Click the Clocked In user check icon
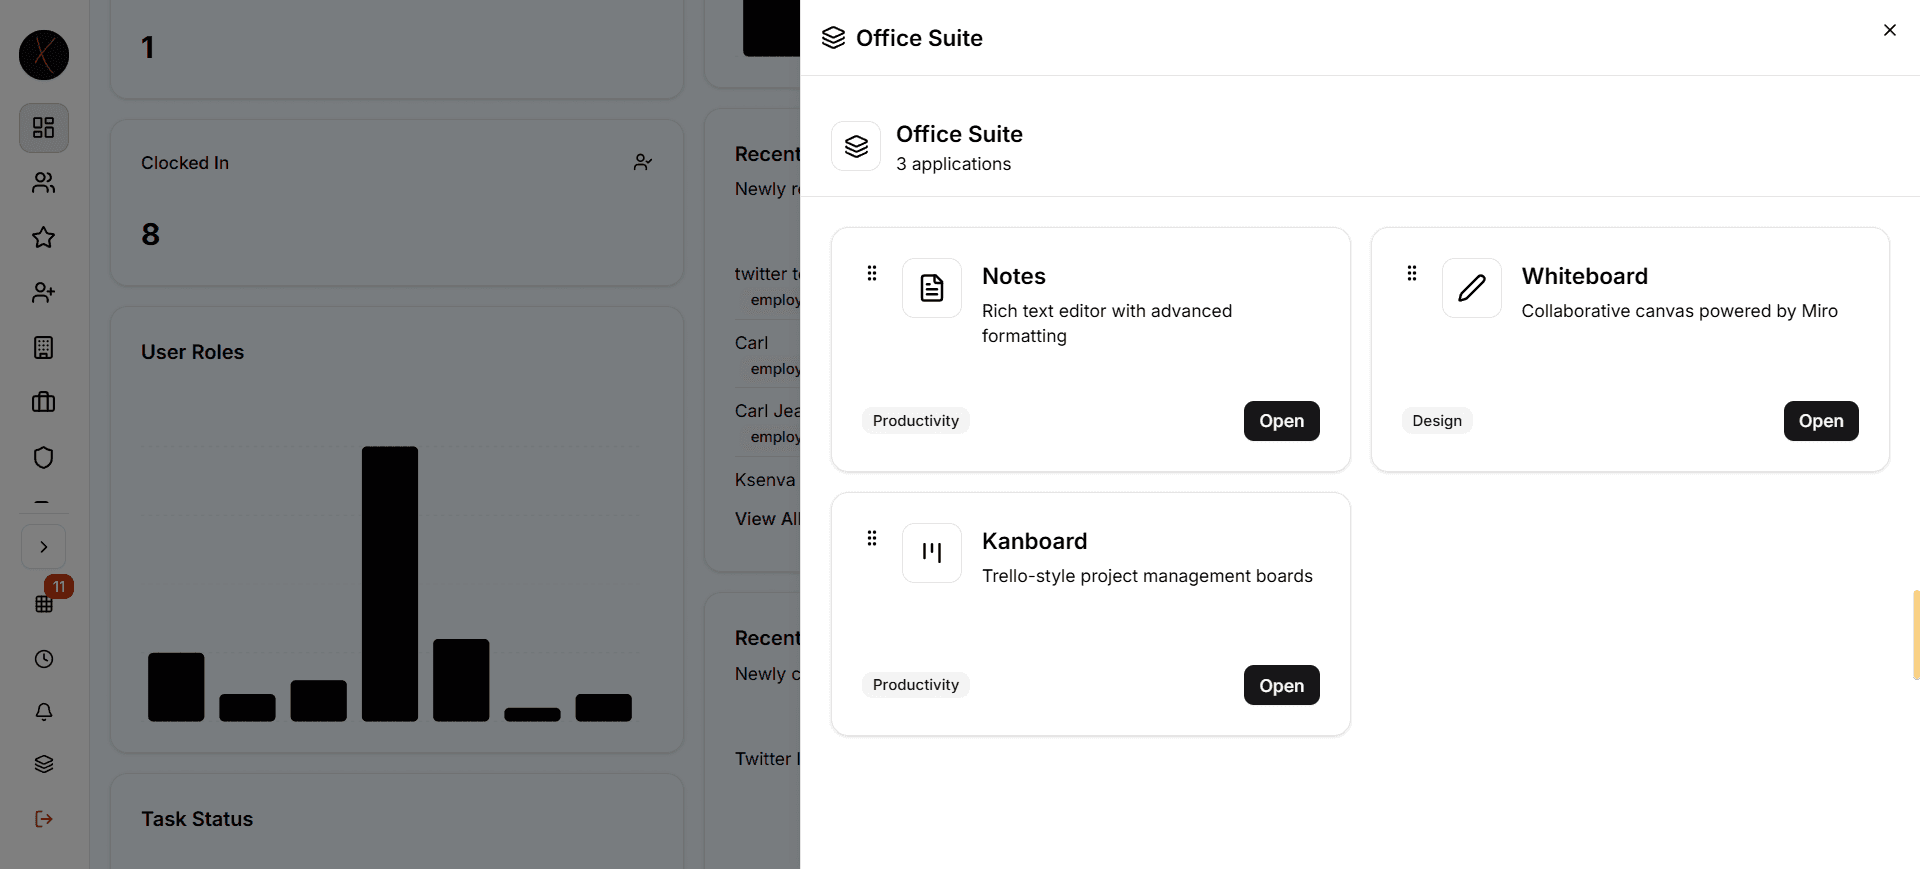Image resolution: width=1920 pixels, height=869 pixels. point(643,162)
